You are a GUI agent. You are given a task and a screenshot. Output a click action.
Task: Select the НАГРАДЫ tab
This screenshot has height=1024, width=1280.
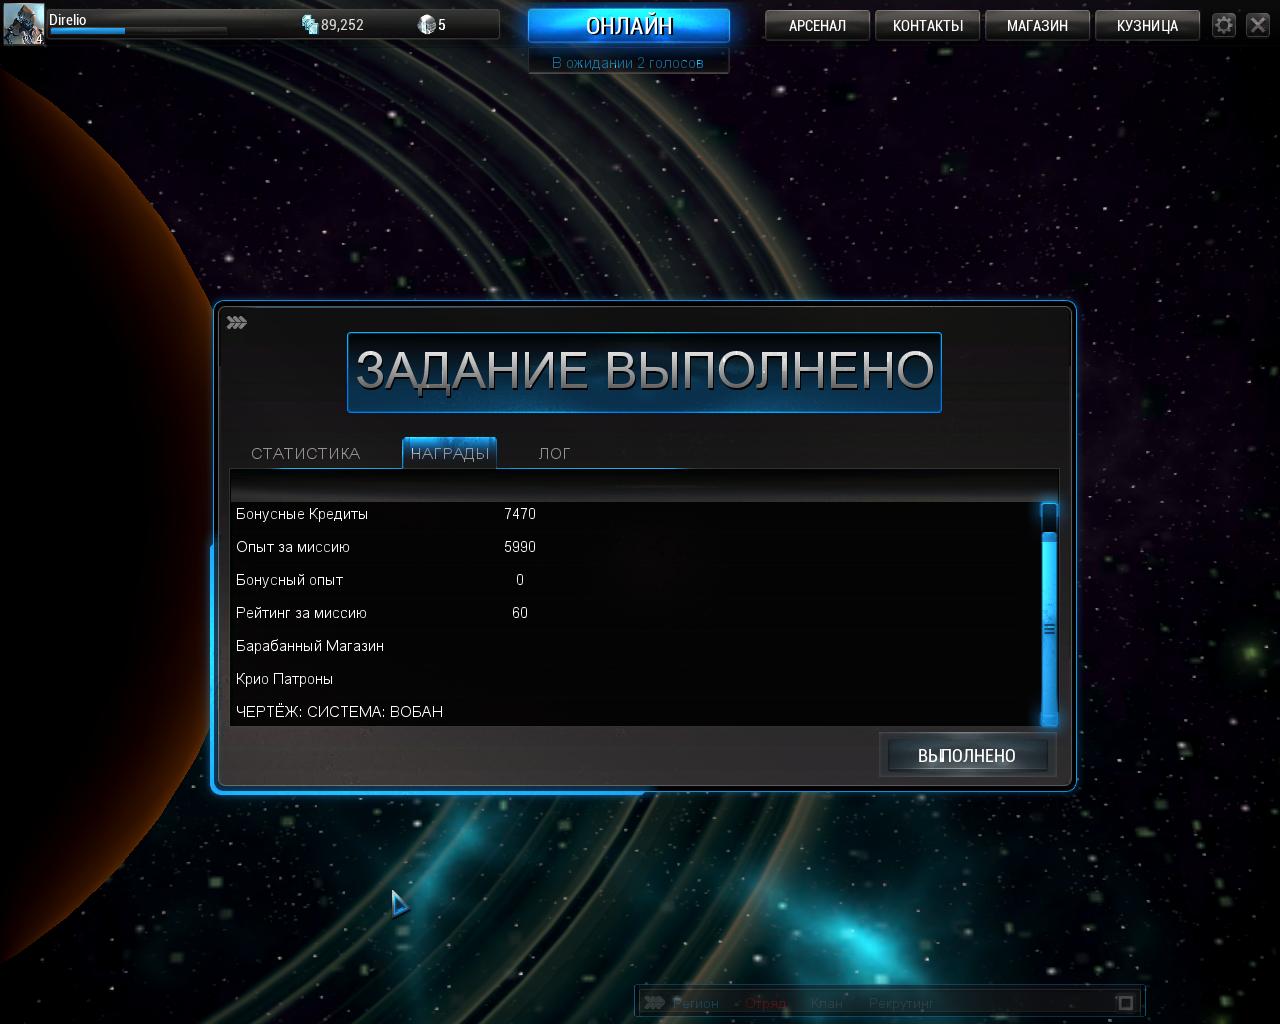pyautogui.click(x=450, y=453)
